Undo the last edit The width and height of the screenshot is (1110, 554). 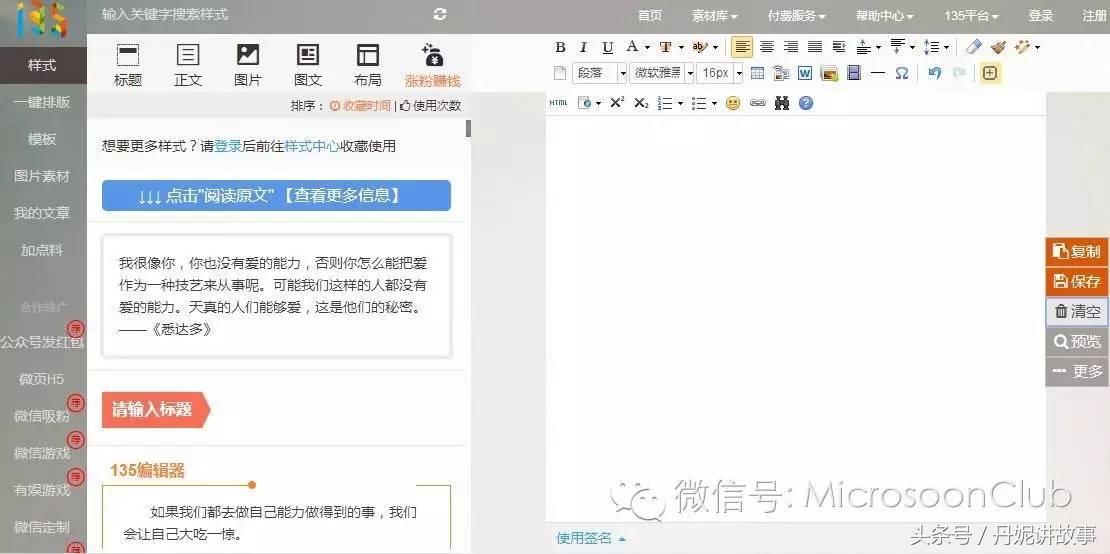coord(934,73)
